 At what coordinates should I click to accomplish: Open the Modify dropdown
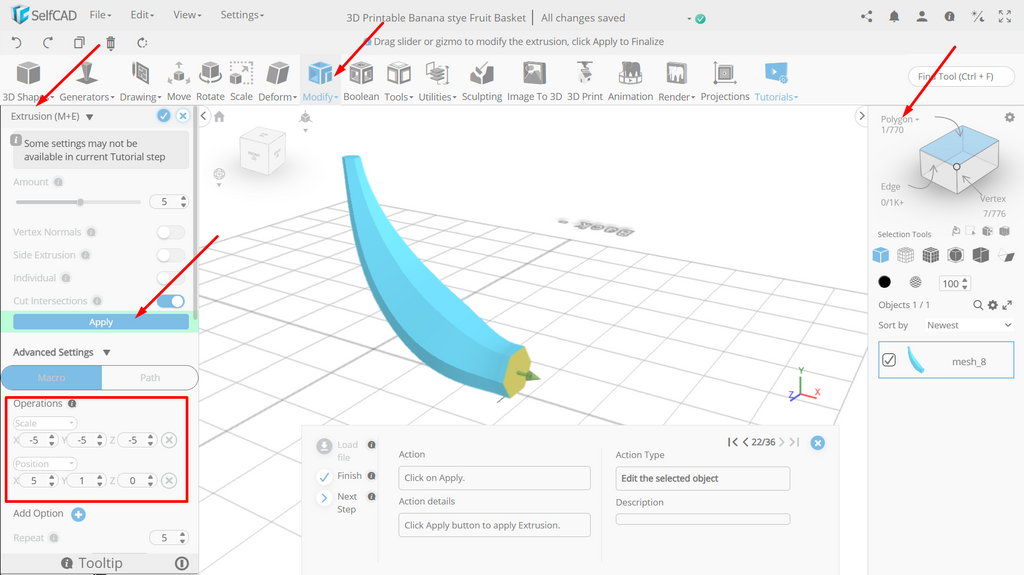320,81
